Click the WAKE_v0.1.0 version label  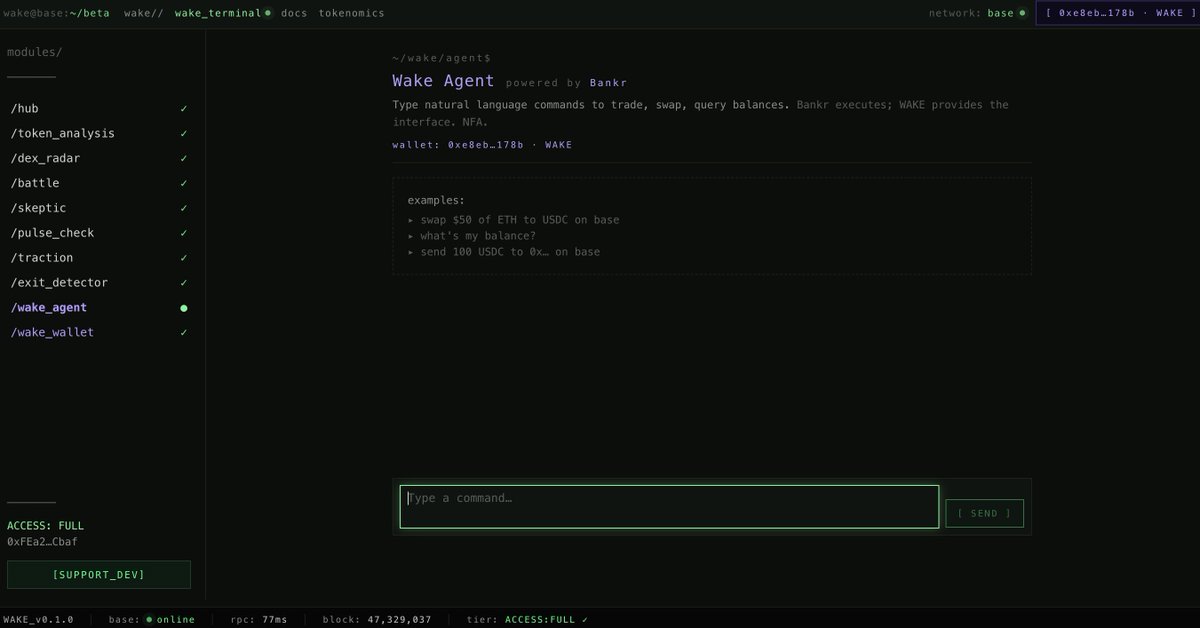(38, 620)
